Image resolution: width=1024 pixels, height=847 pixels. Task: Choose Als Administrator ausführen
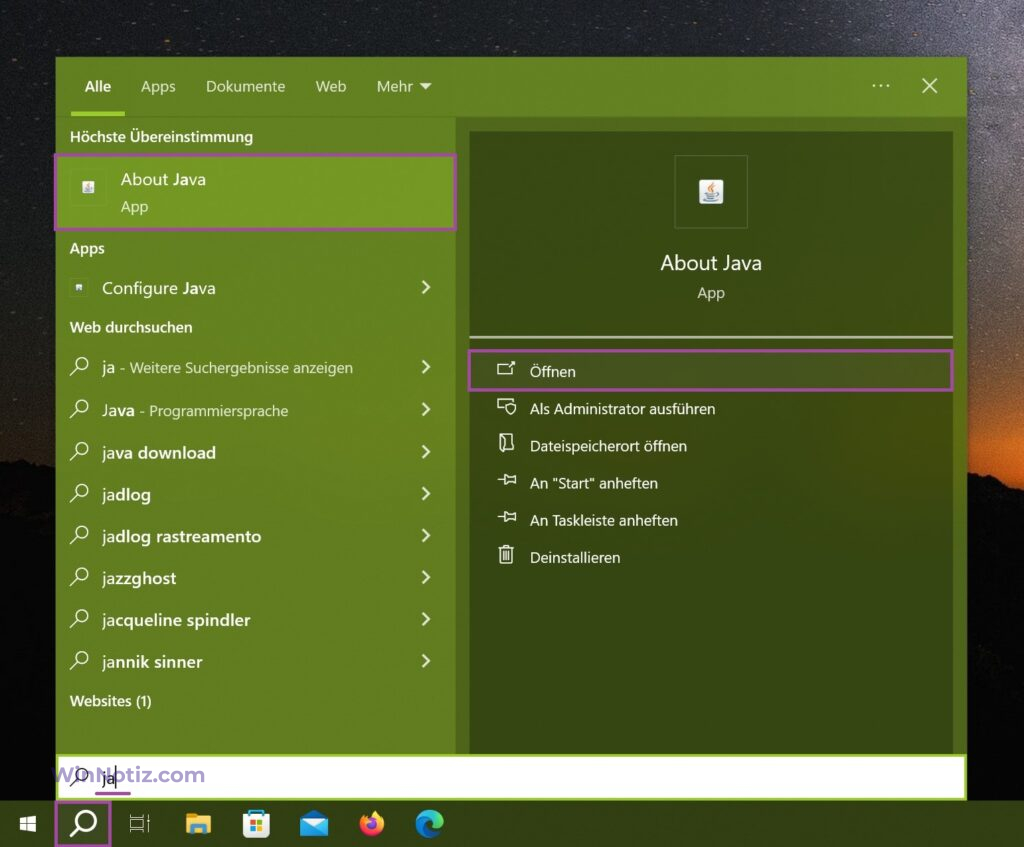pos(622,409)
